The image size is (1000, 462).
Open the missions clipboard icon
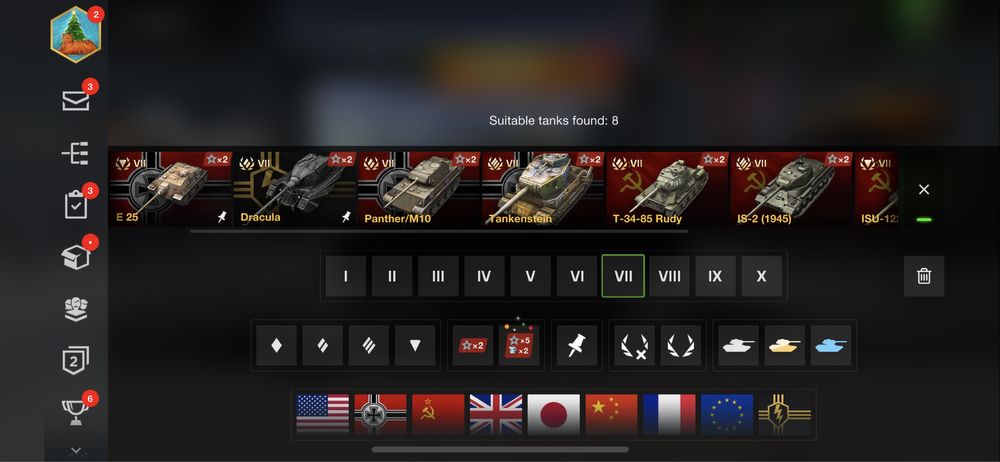click(76, 205)
